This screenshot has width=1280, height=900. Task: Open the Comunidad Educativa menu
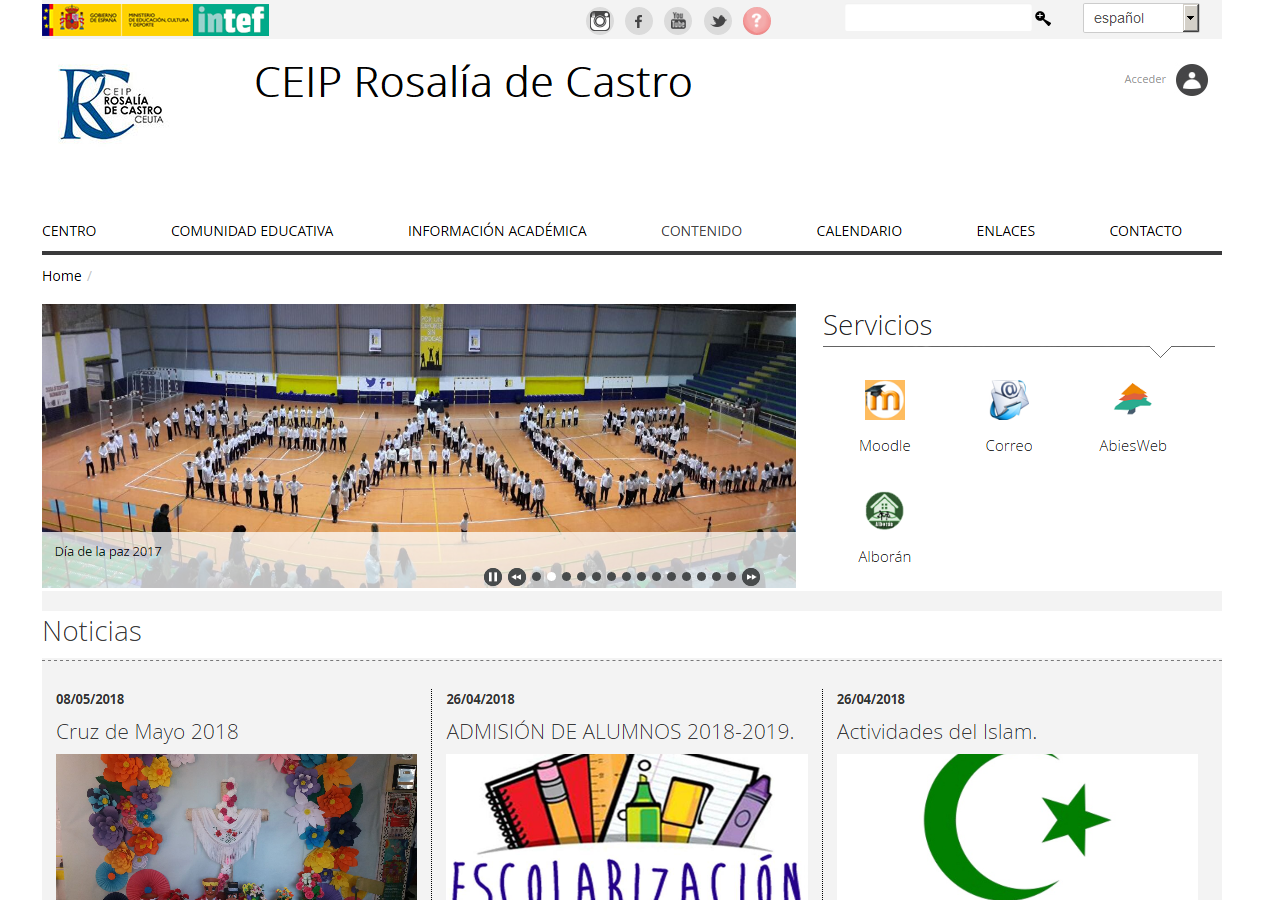pyautogui.click(x=252, y=231)
